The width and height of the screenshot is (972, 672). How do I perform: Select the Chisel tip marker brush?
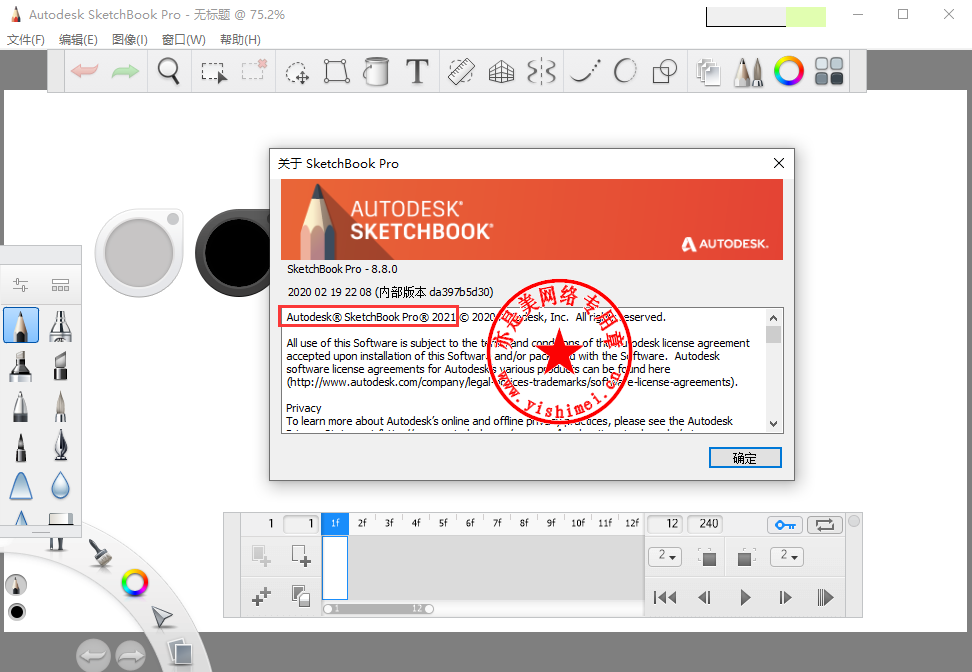[60, 366]
